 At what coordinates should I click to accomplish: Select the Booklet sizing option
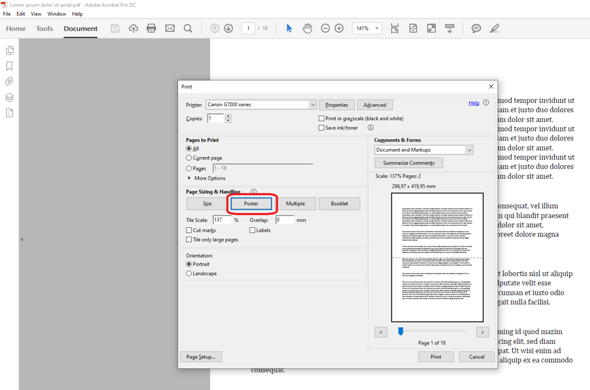(339, 203)
